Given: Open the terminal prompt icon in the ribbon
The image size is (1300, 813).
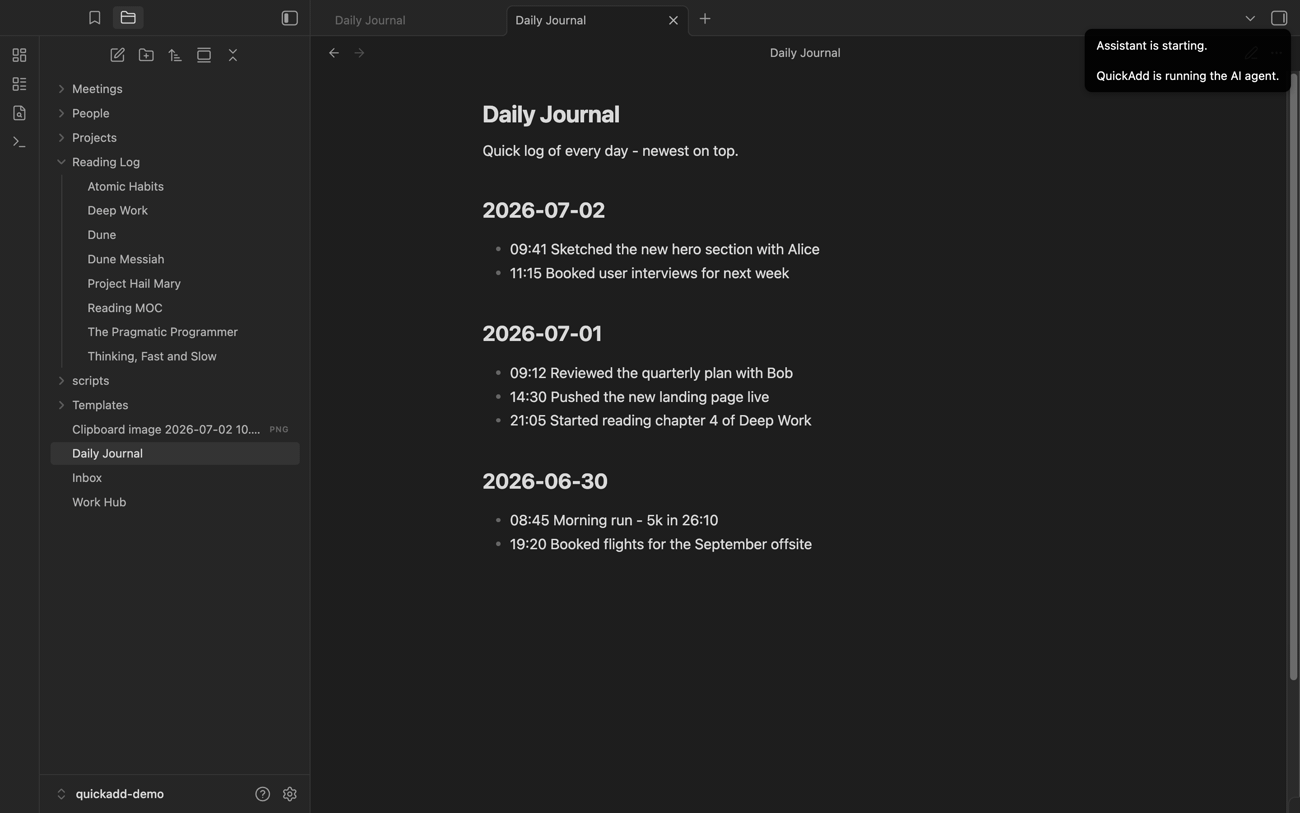Looking at the screenshot, I should point(19,142).
